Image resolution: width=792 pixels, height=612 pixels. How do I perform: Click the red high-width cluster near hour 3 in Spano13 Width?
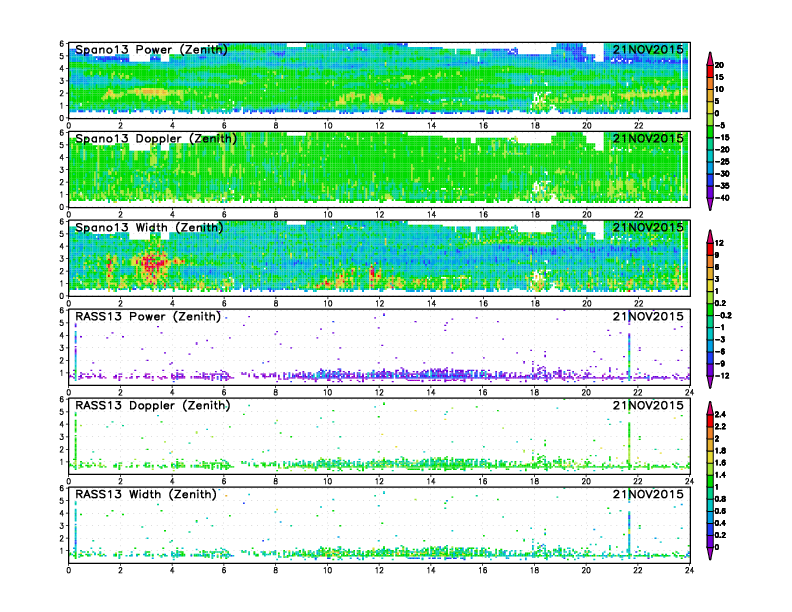pyautogui.click(x=152, y=264)
